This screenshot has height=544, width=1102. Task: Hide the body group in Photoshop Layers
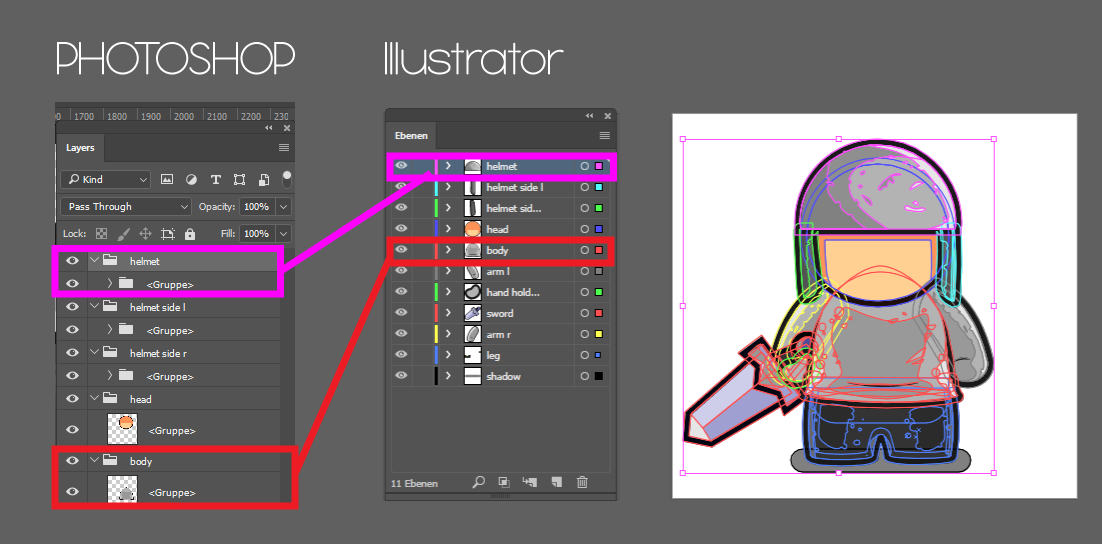point(72,461)
